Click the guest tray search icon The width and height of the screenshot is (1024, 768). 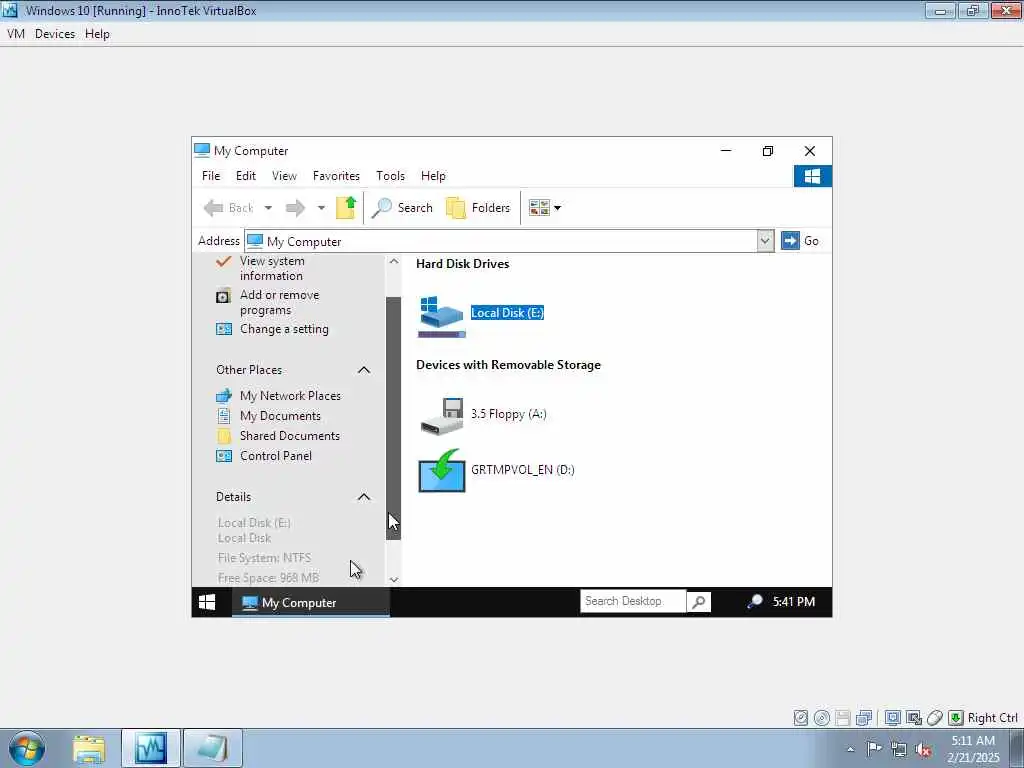[754, 601]
